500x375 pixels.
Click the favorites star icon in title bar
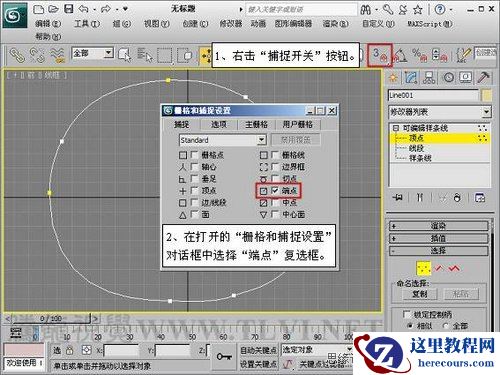pos(418,10)
